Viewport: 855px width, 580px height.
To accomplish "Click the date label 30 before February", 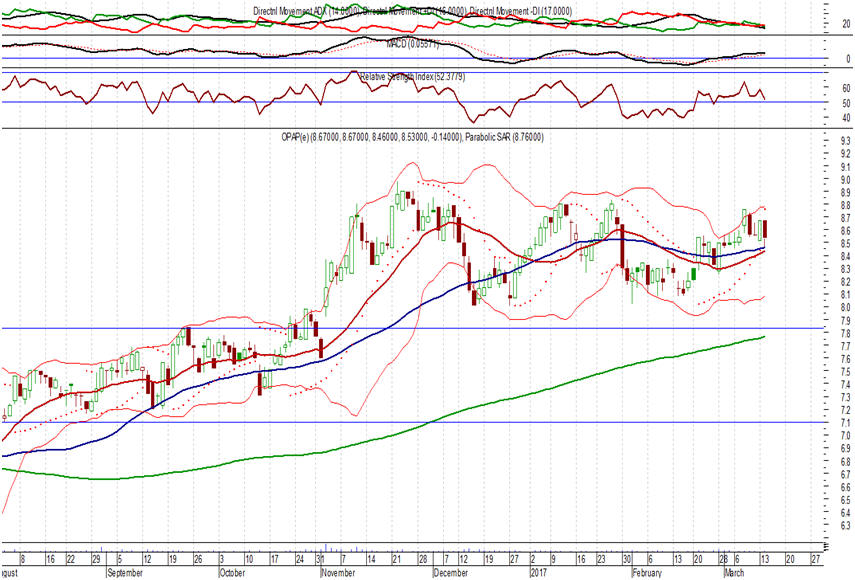I will [627, 560].
